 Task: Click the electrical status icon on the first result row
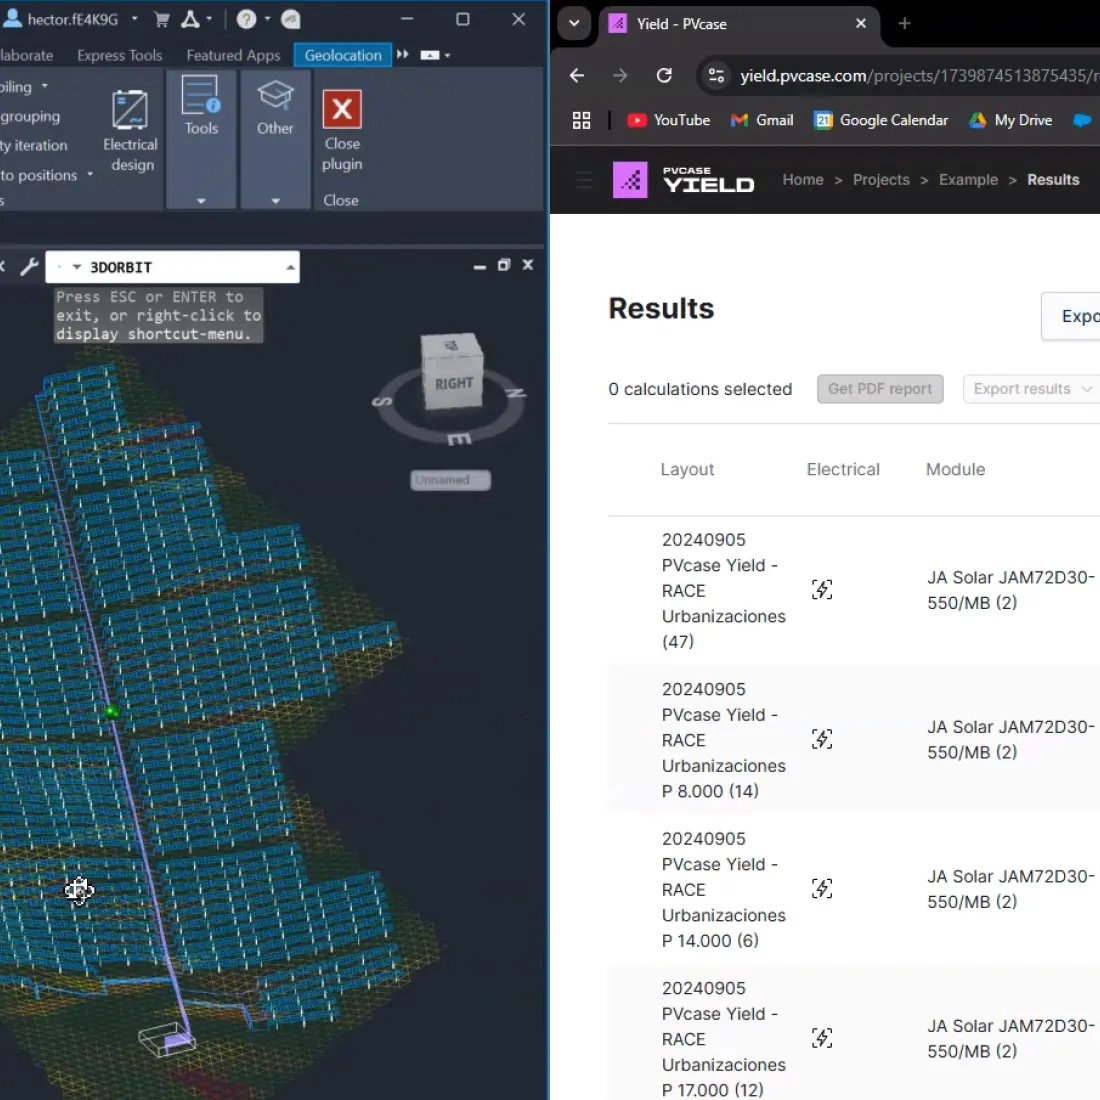[822, 590]
